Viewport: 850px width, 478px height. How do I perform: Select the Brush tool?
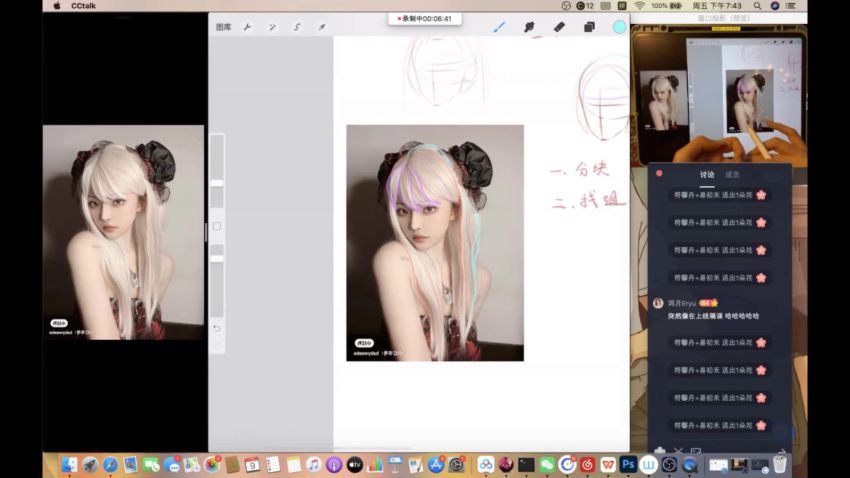tap(499, 27)
